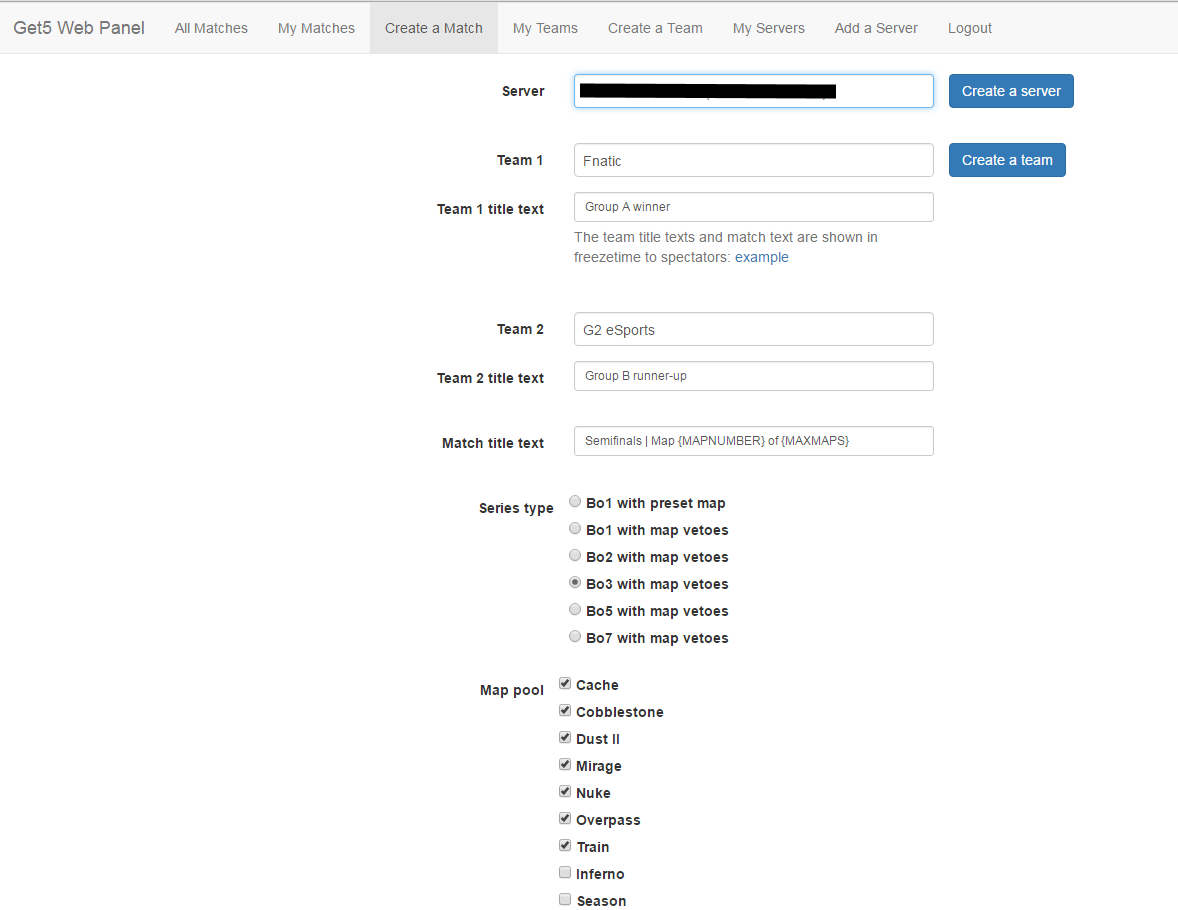Expand the Team 2 dropdown showing G2 eSports
The height and width of the screenshot is (910, 1178).
pyautogui.click(x=753, y=329)
